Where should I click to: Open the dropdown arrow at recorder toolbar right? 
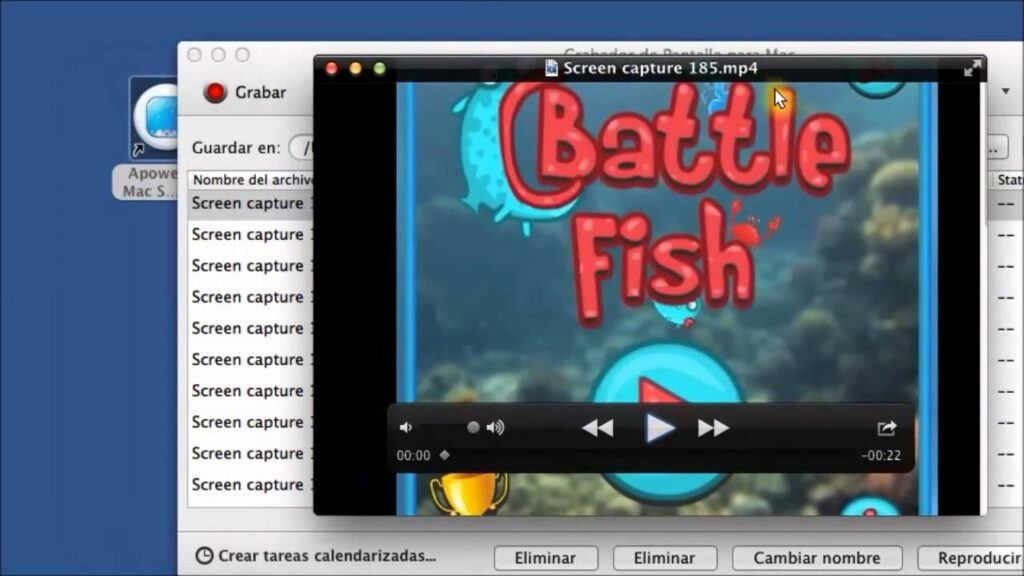pos(1006,91)
